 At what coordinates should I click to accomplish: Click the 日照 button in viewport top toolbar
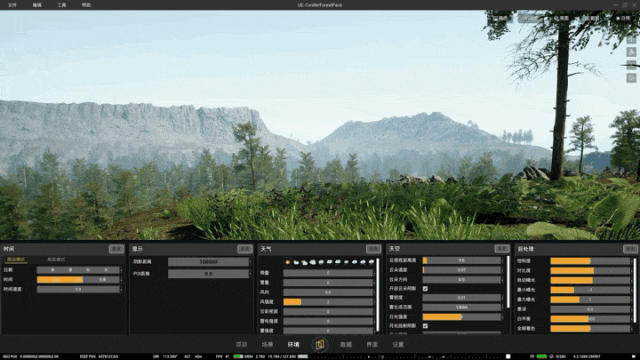(x=623, y=18)
